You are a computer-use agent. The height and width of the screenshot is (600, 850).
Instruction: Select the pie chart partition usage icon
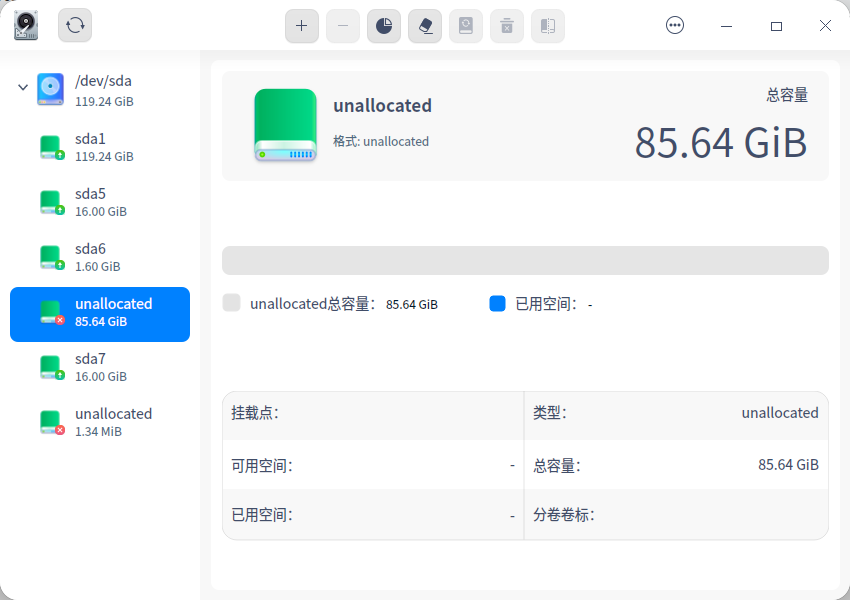click(384, 26)
